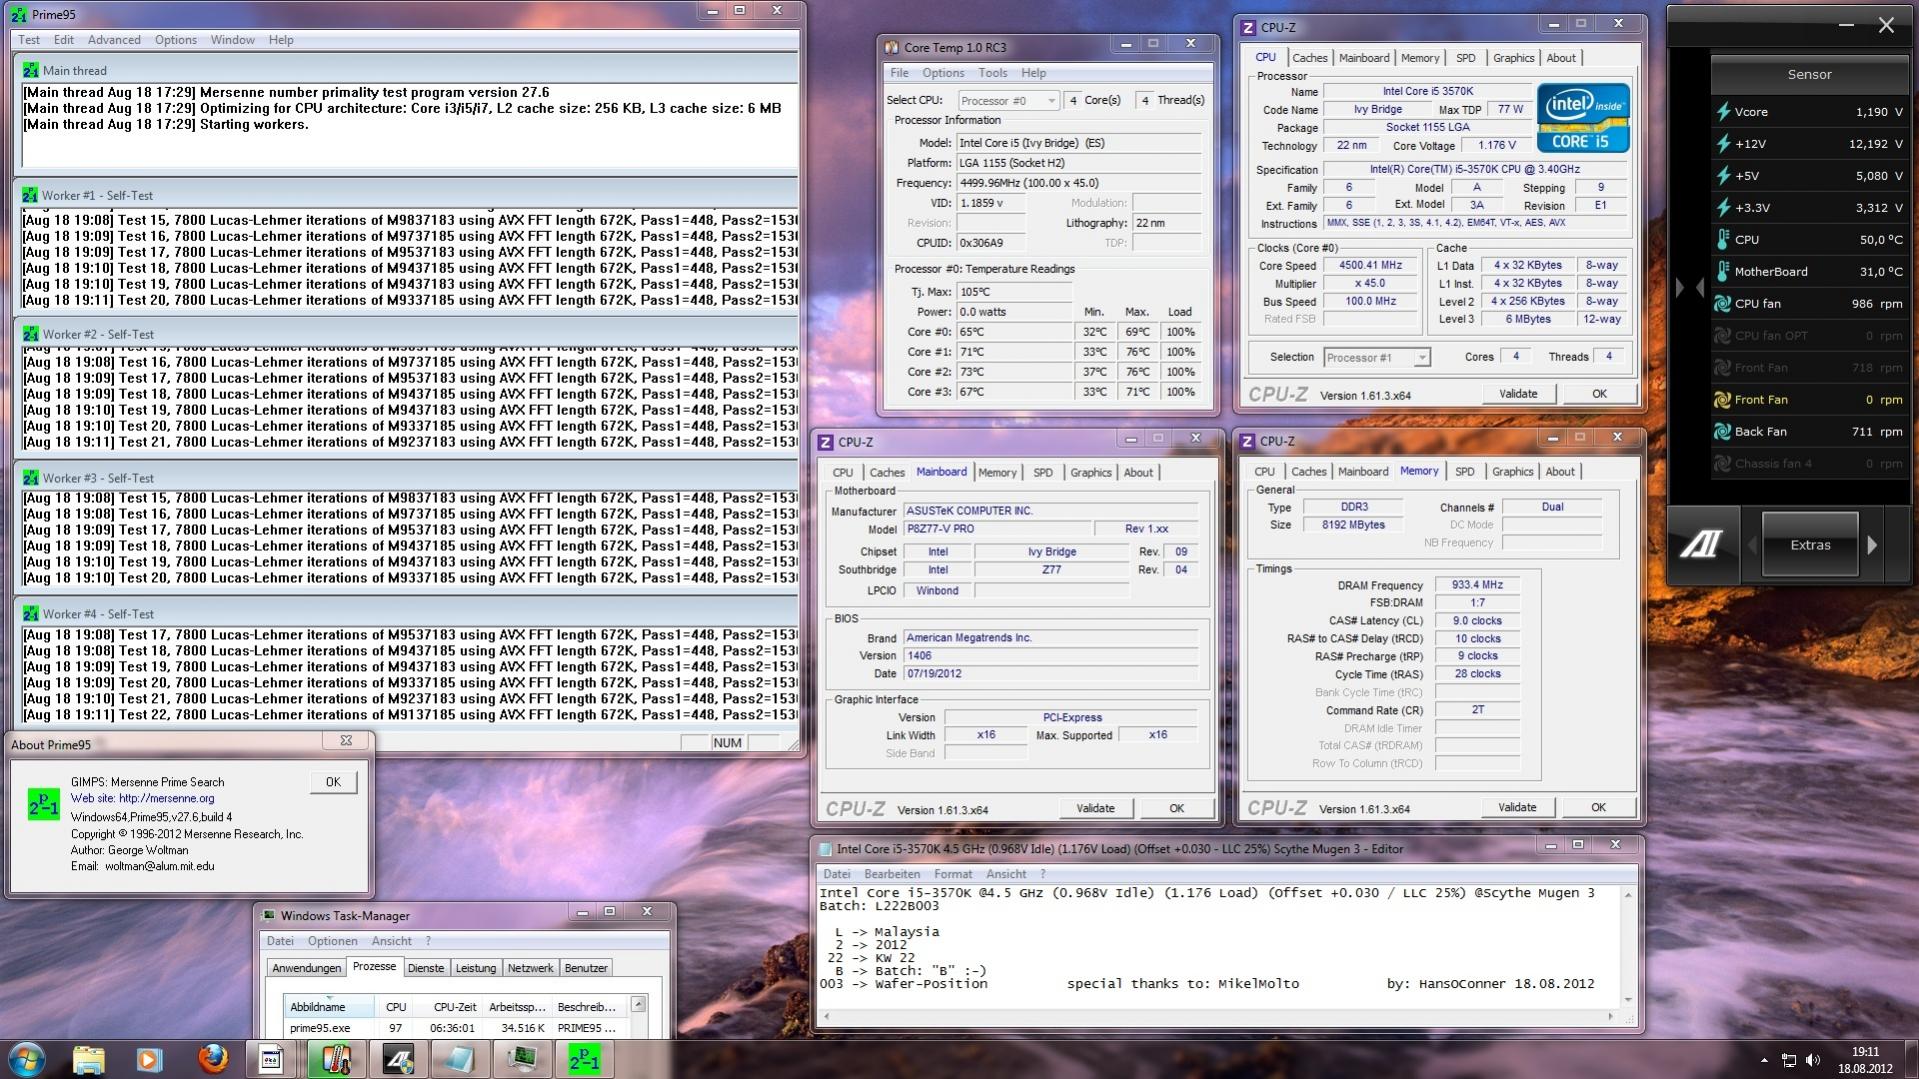Switch to the Leistung tab in Task-Manager

tap(476, 968)
